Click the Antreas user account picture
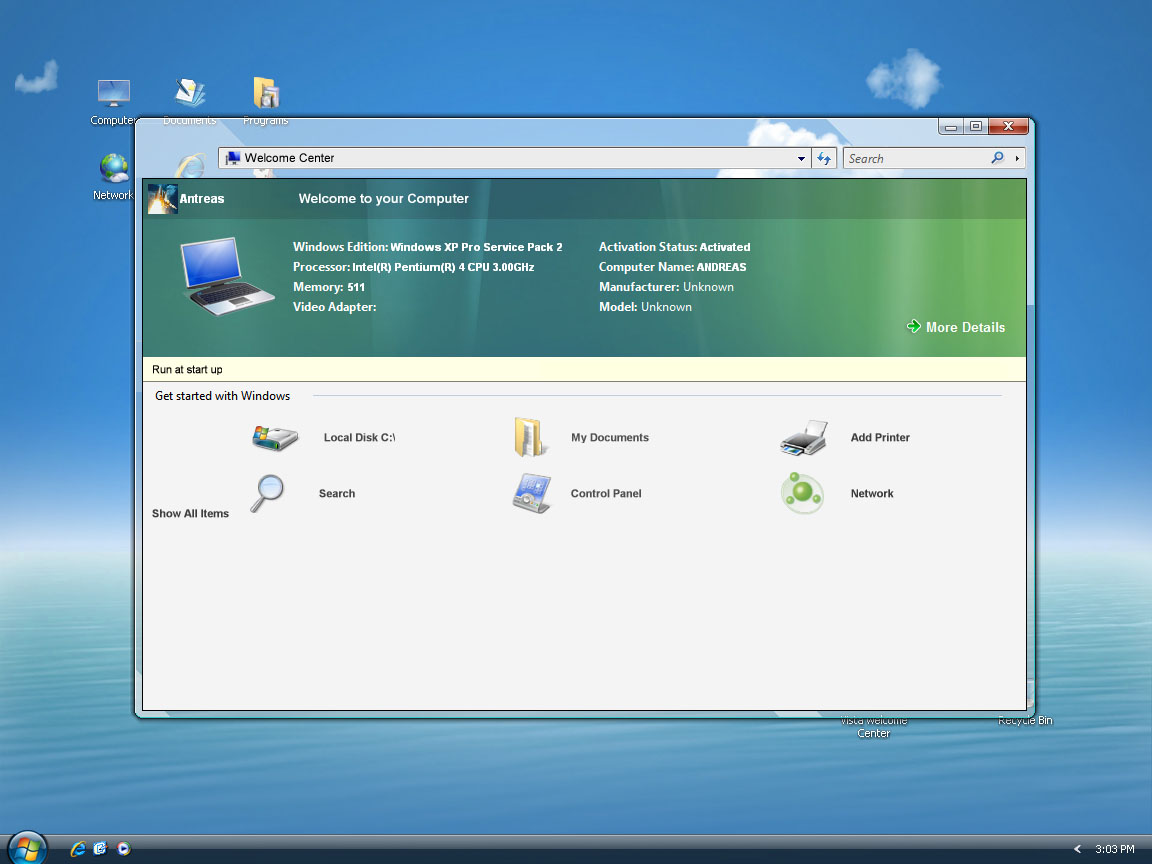Image resolution: width=1152 pixels, height=864 pixels. [162, 199]
